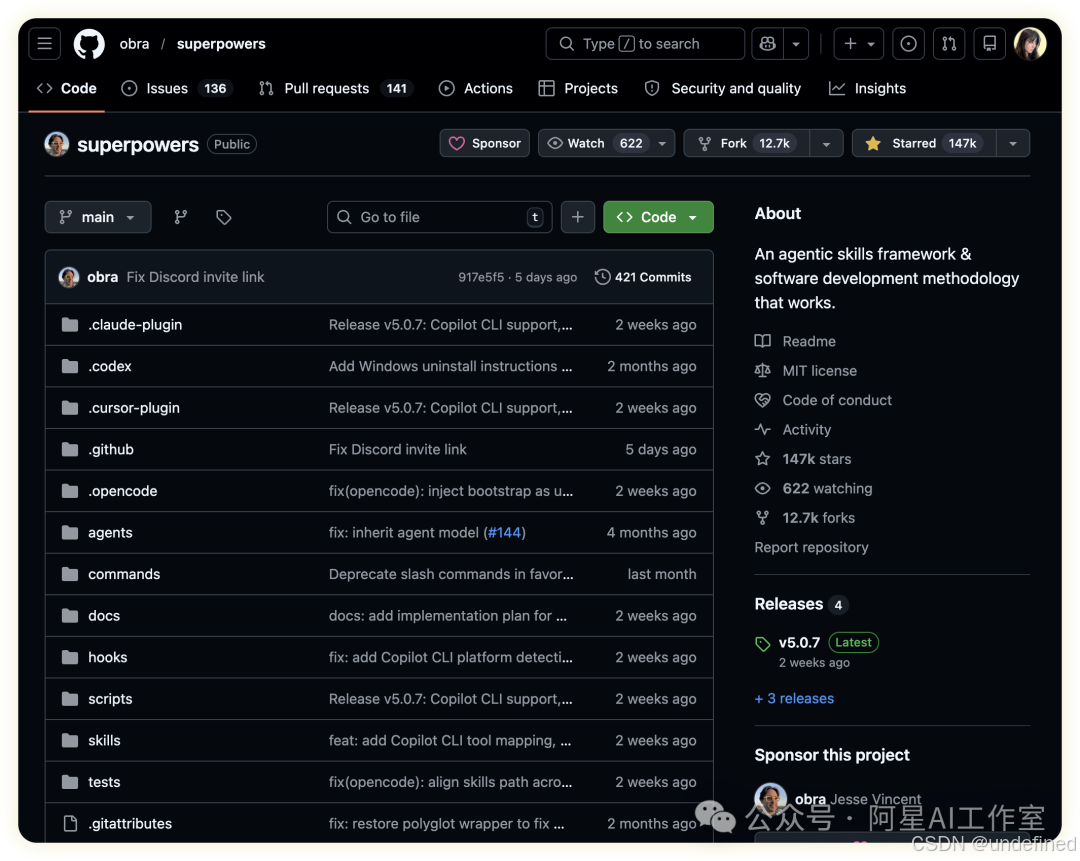This screenshot has height=861, width=1080.
Task: Toggle the Starred button to unstar
Action: [x=924, y=143]
